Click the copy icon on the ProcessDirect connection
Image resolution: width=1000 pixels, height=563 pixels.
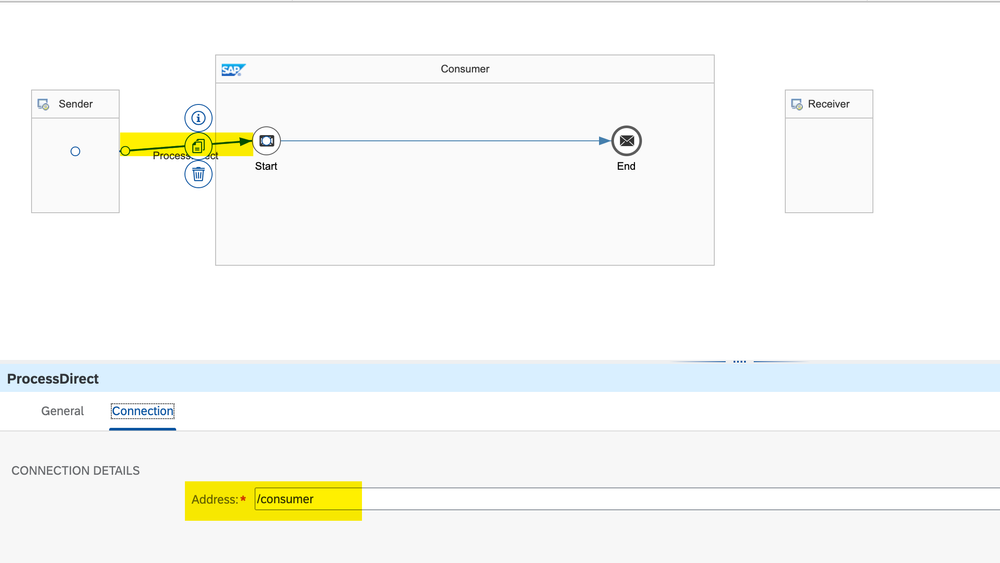(x=198, y=146)
